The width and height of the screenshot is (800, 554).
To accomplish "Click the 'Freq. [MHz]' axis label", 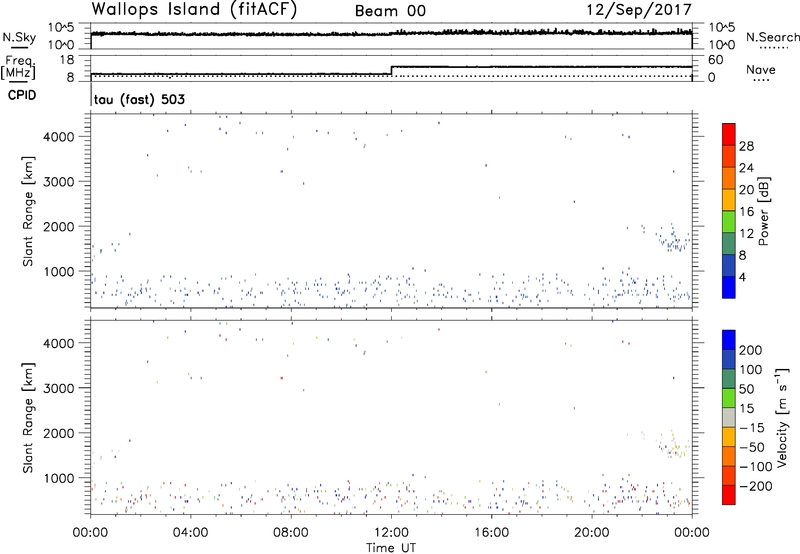I will 20,67.
